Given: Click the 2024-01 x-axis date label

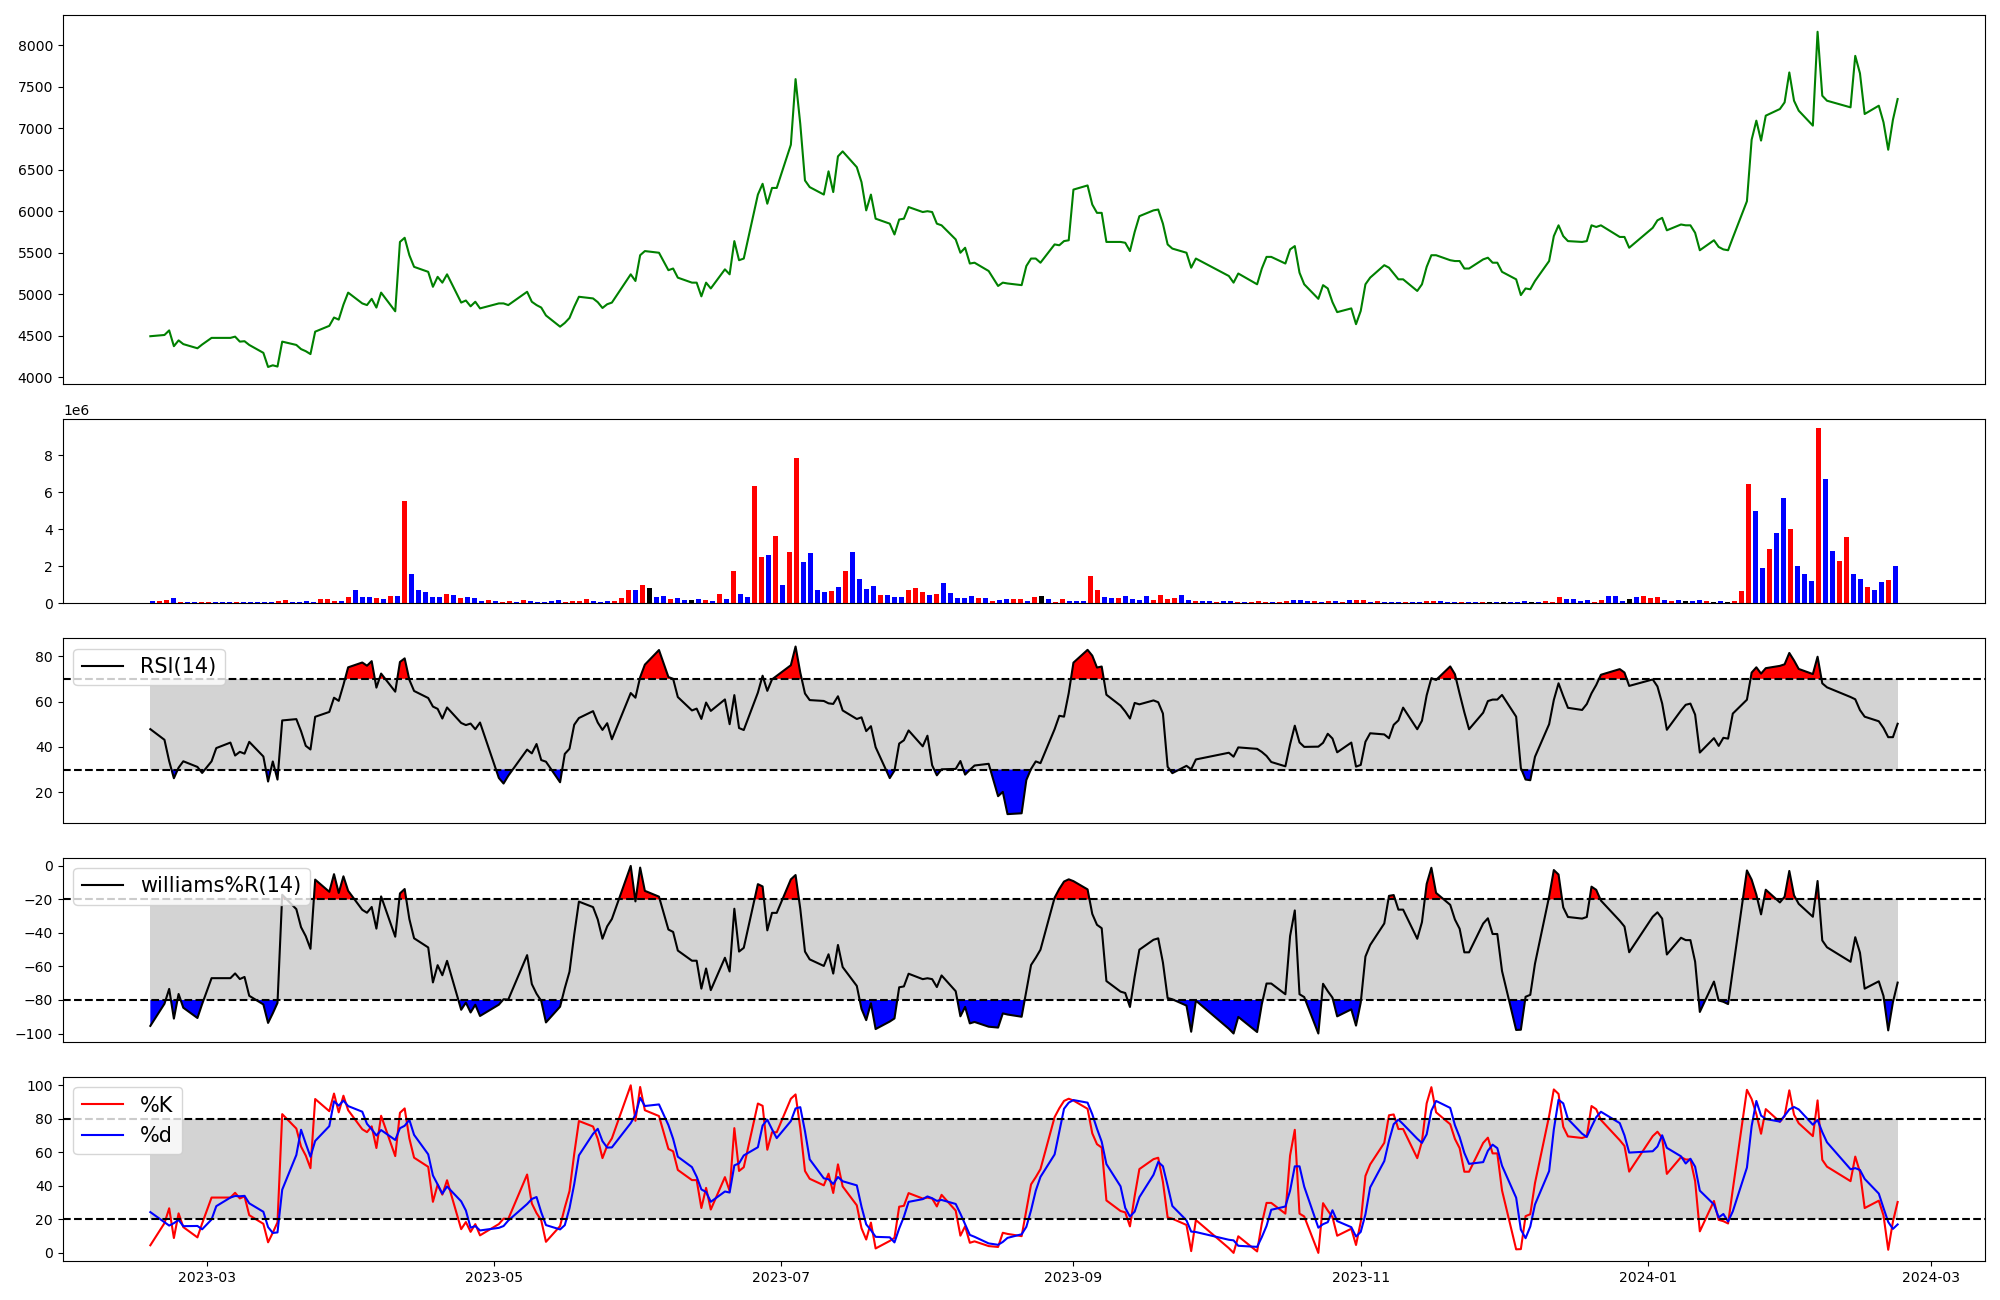Looking at the screenshot, I should coord(1647,1277).
